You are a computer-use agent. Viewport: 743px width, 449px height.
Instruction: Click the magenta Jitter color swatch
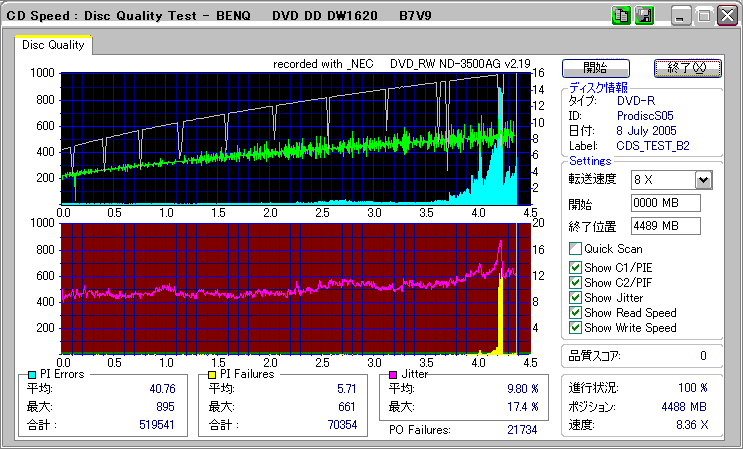[393, 374]
